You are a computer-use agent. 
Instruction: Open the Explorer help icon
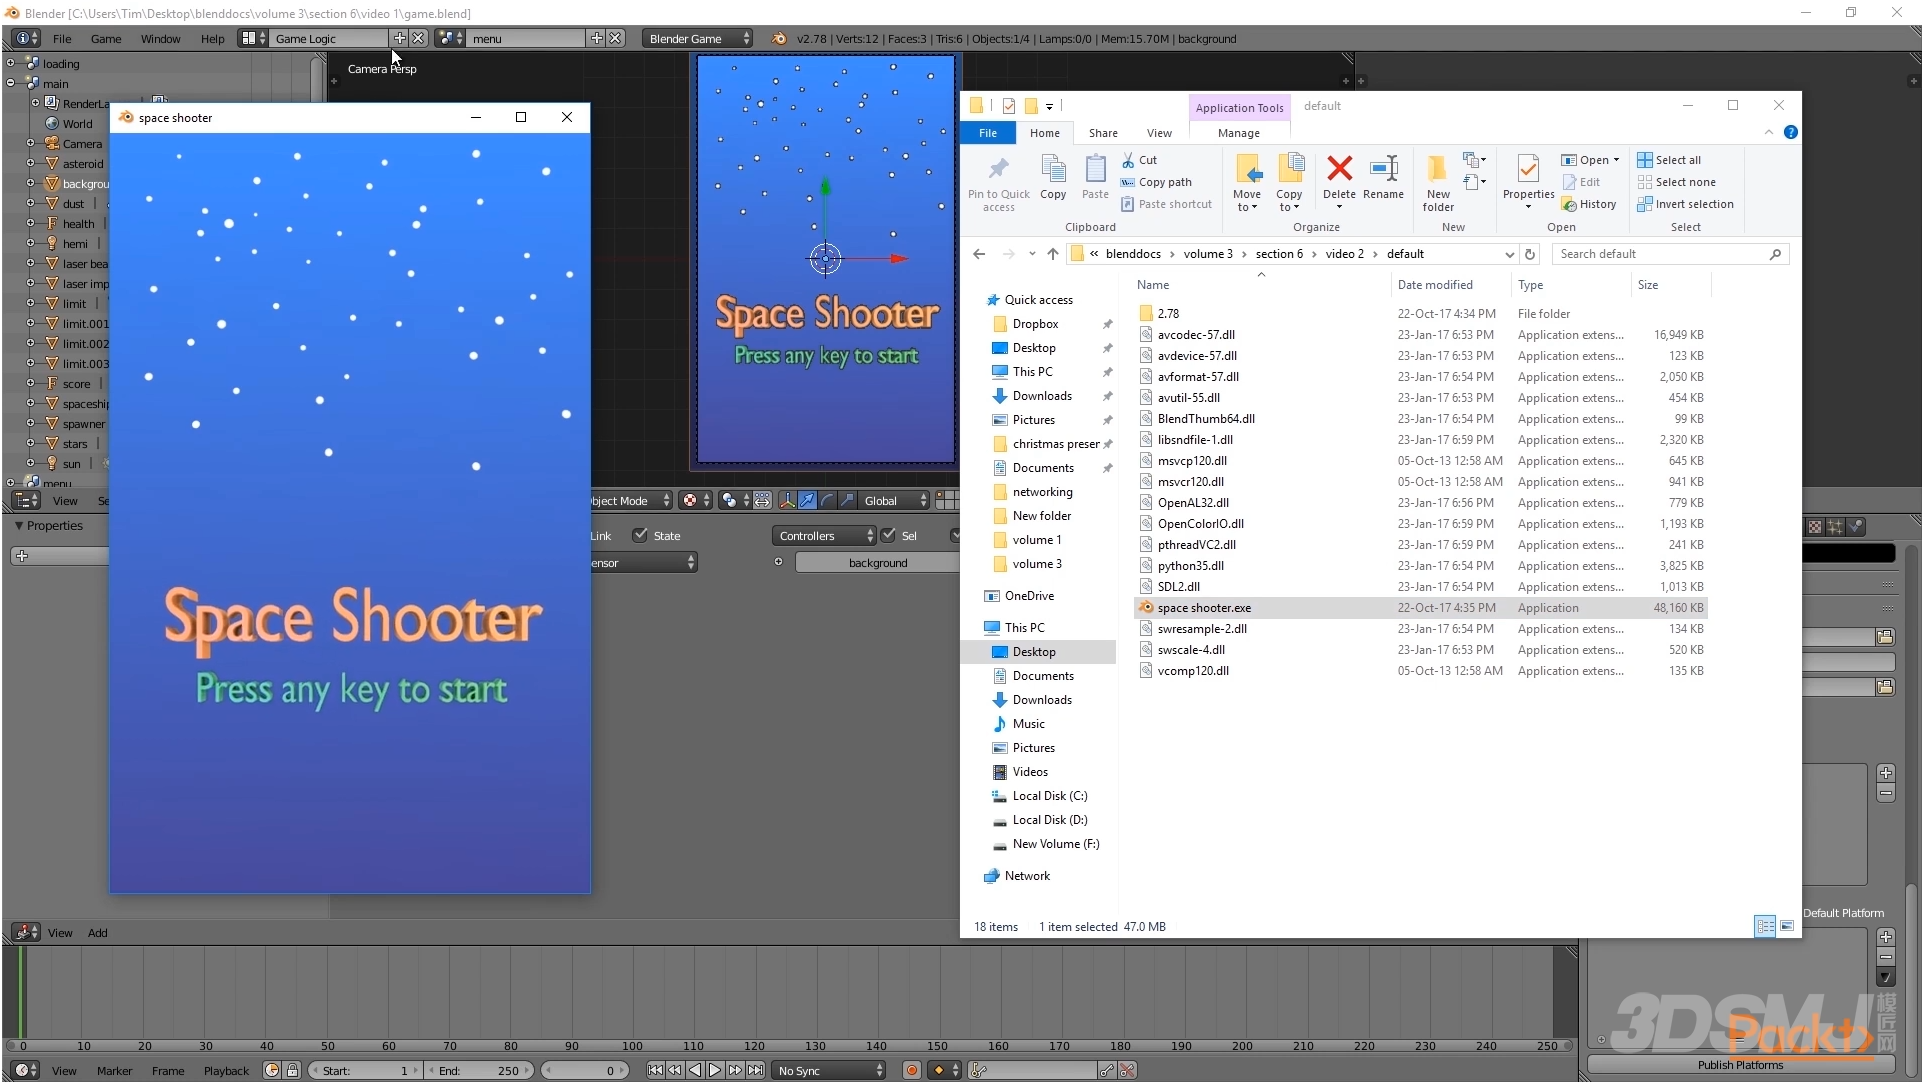pyautogui.click(x=1790, y=132)
